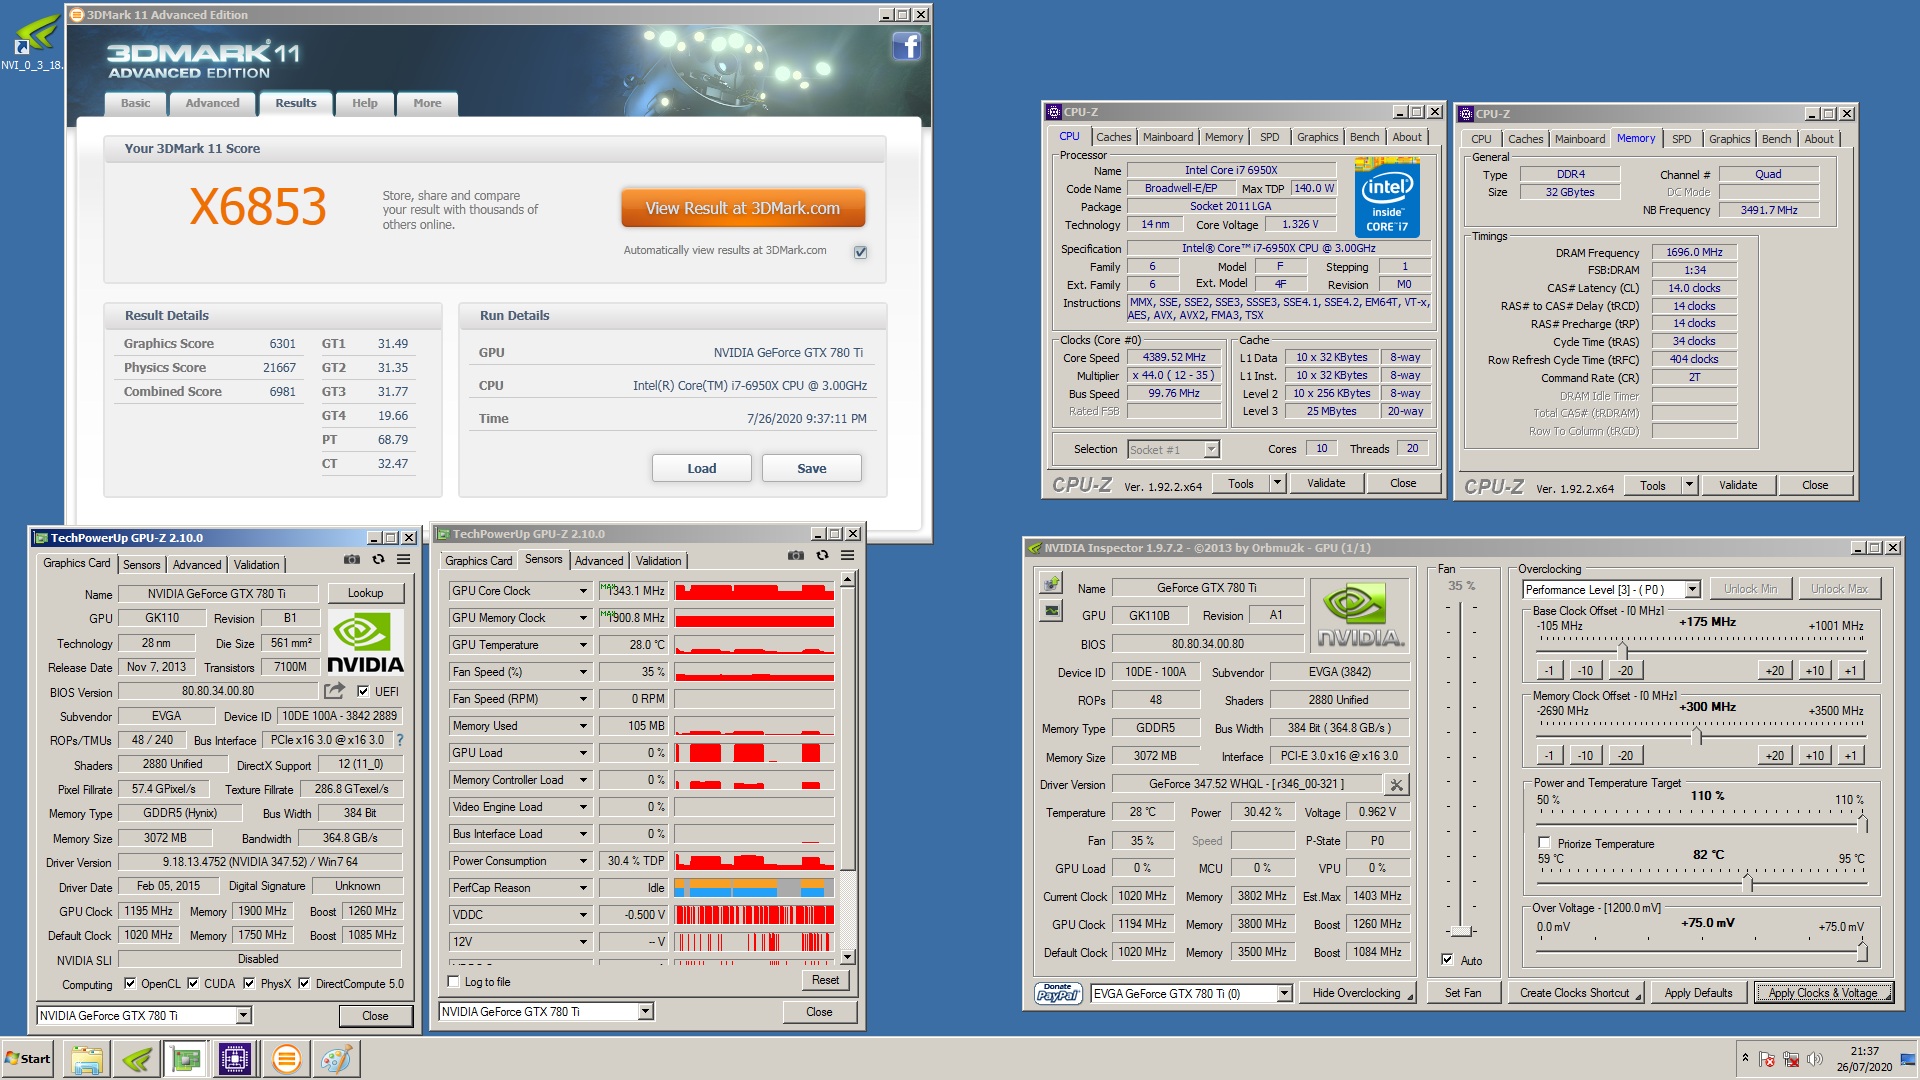The image size is (1920, 1080).
Task: Click screenshot camera icon in GPU-Z Sensors window
Action: click(795, 555)
